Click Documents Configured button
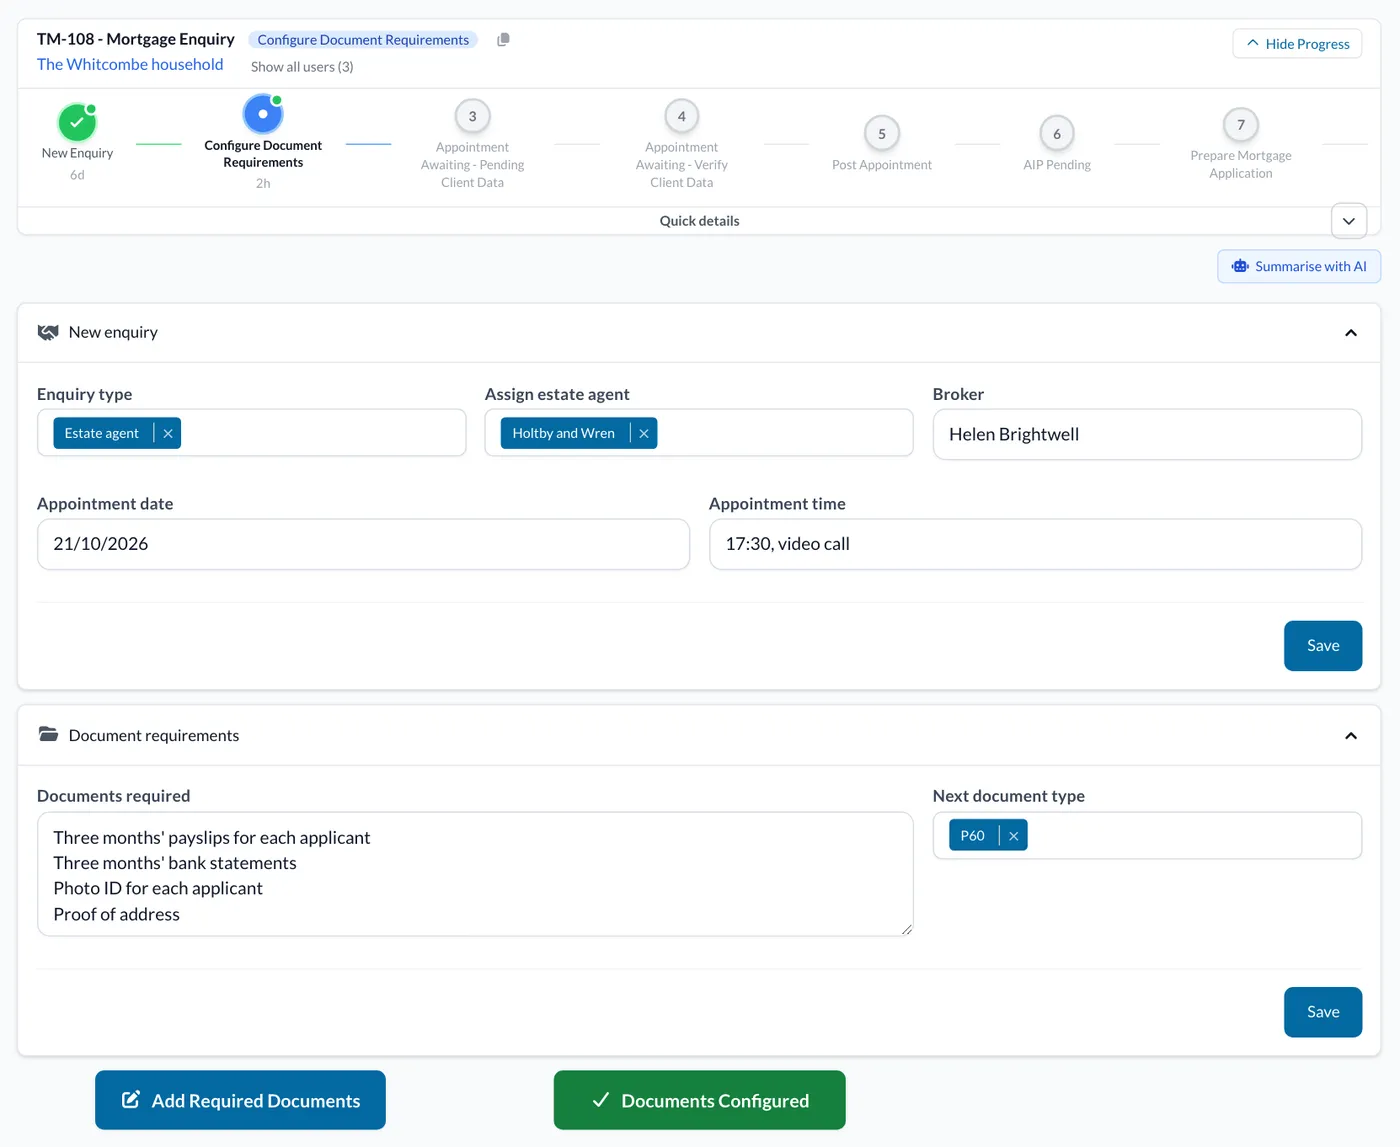 click(x=700, y=1100)
